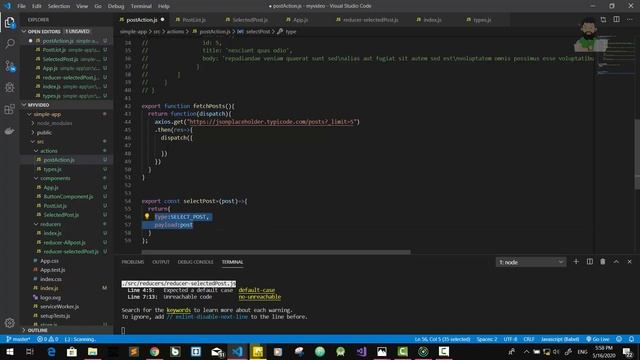Switch to the App.js editor tab
The height and width of the screenshot is (360, 640).
point(300,20)
